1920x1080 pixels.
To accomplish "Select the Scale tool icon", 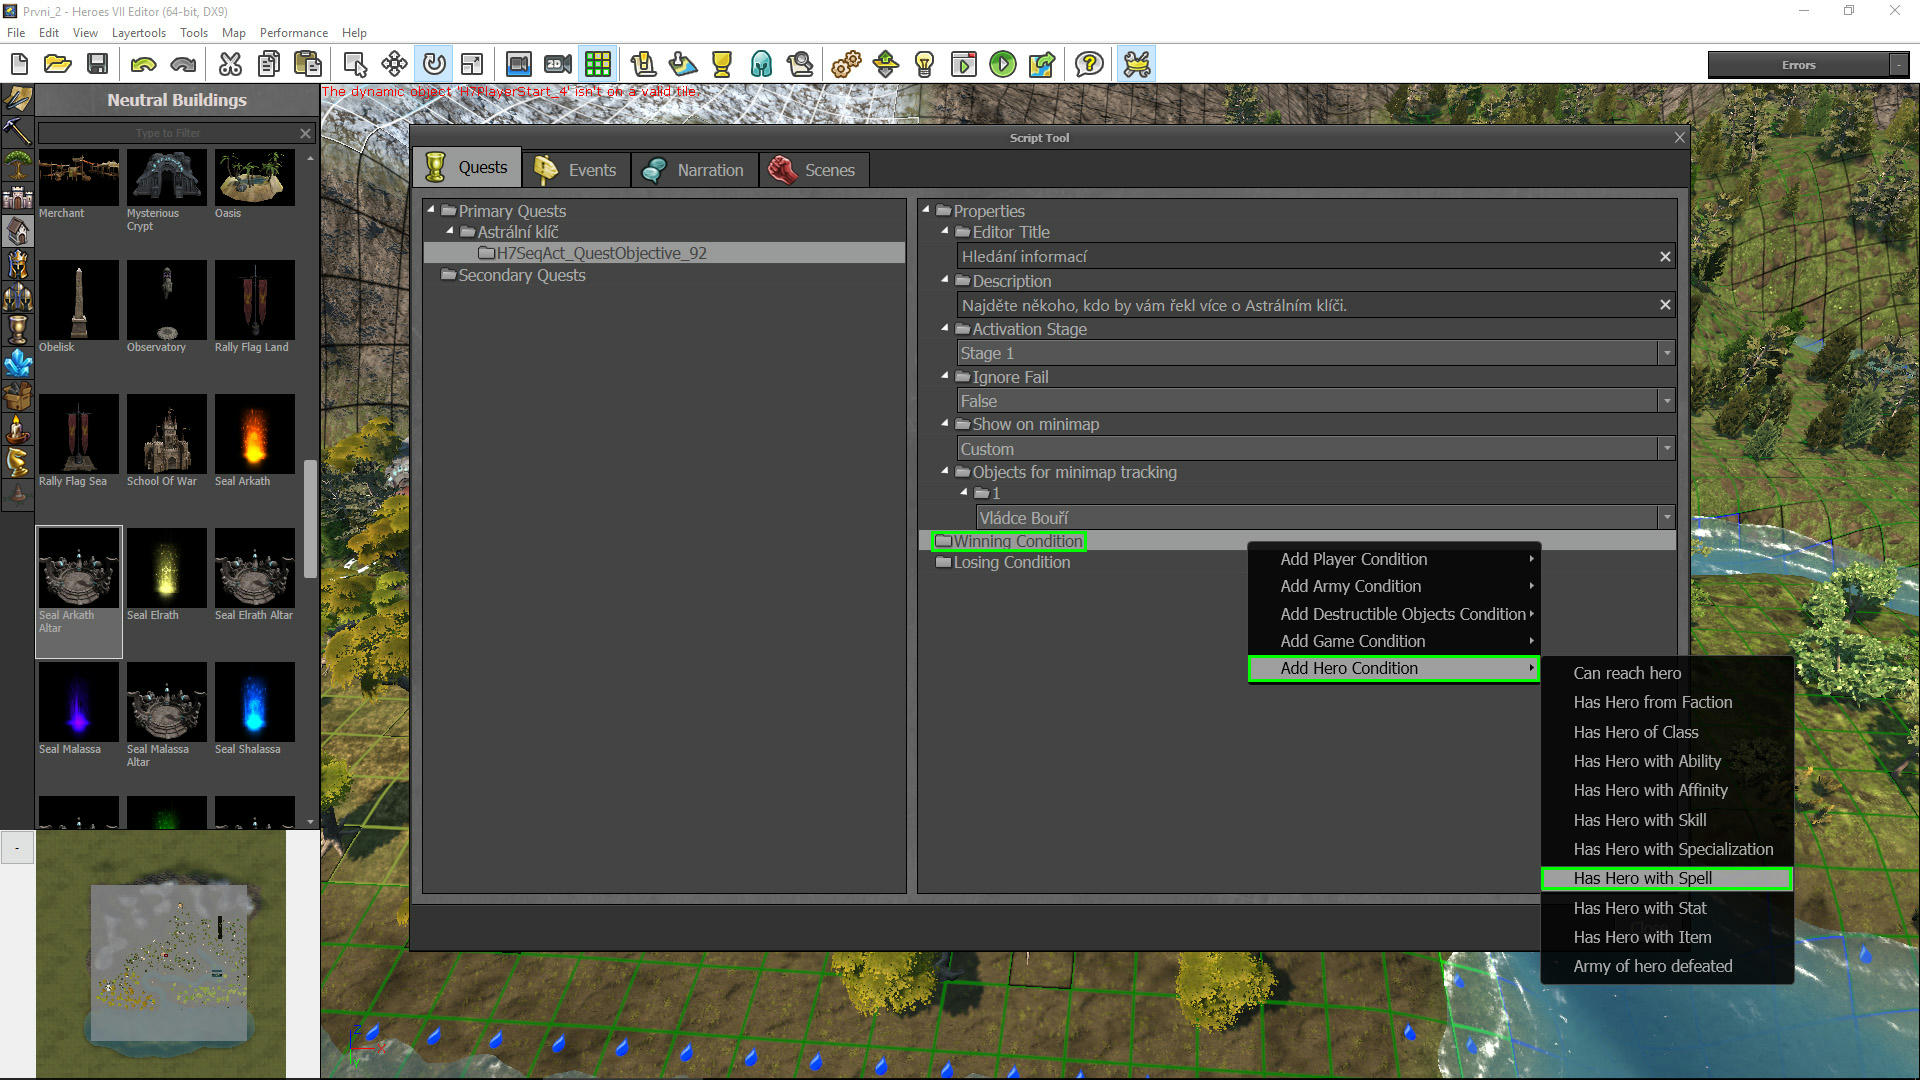I will click(472, 65).
